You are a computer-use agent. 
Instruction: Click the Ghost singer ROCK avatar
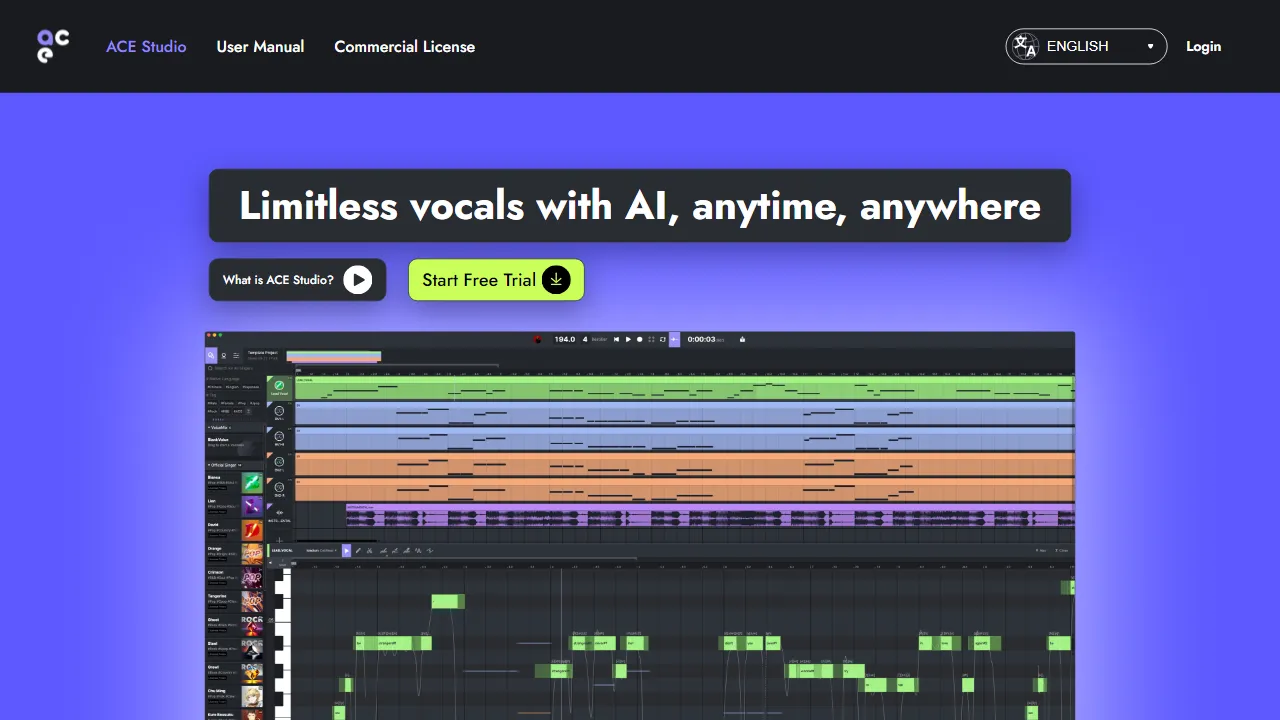pos(252,625)
